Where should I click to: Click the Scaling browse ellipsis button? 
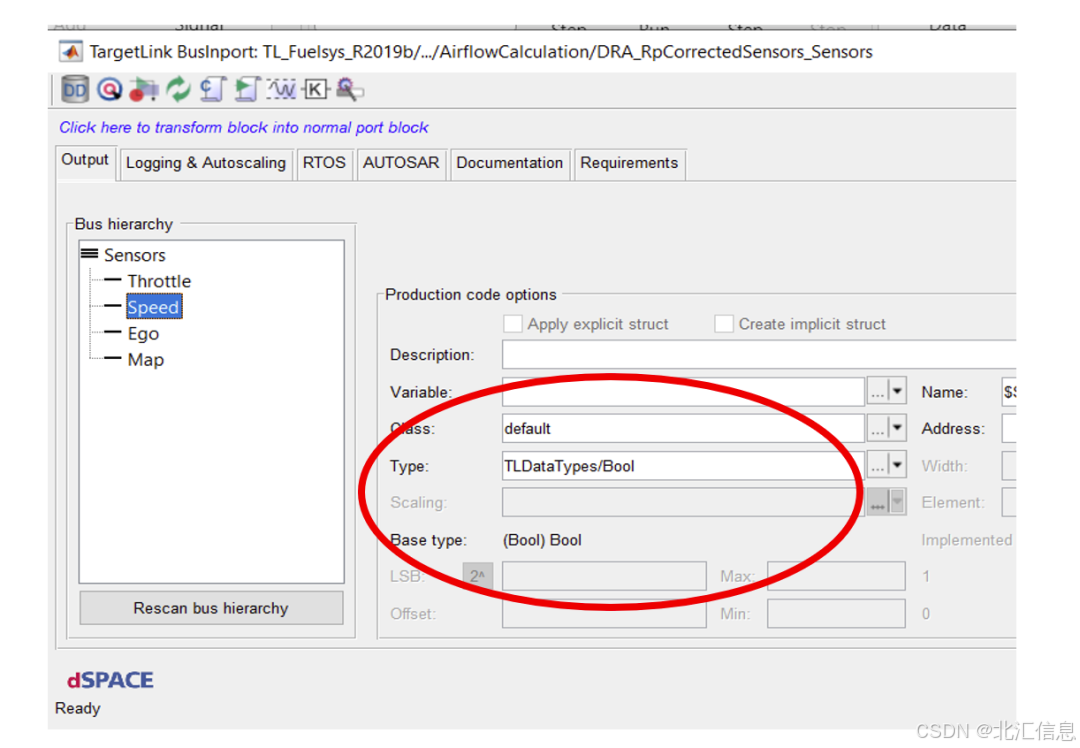878,502
